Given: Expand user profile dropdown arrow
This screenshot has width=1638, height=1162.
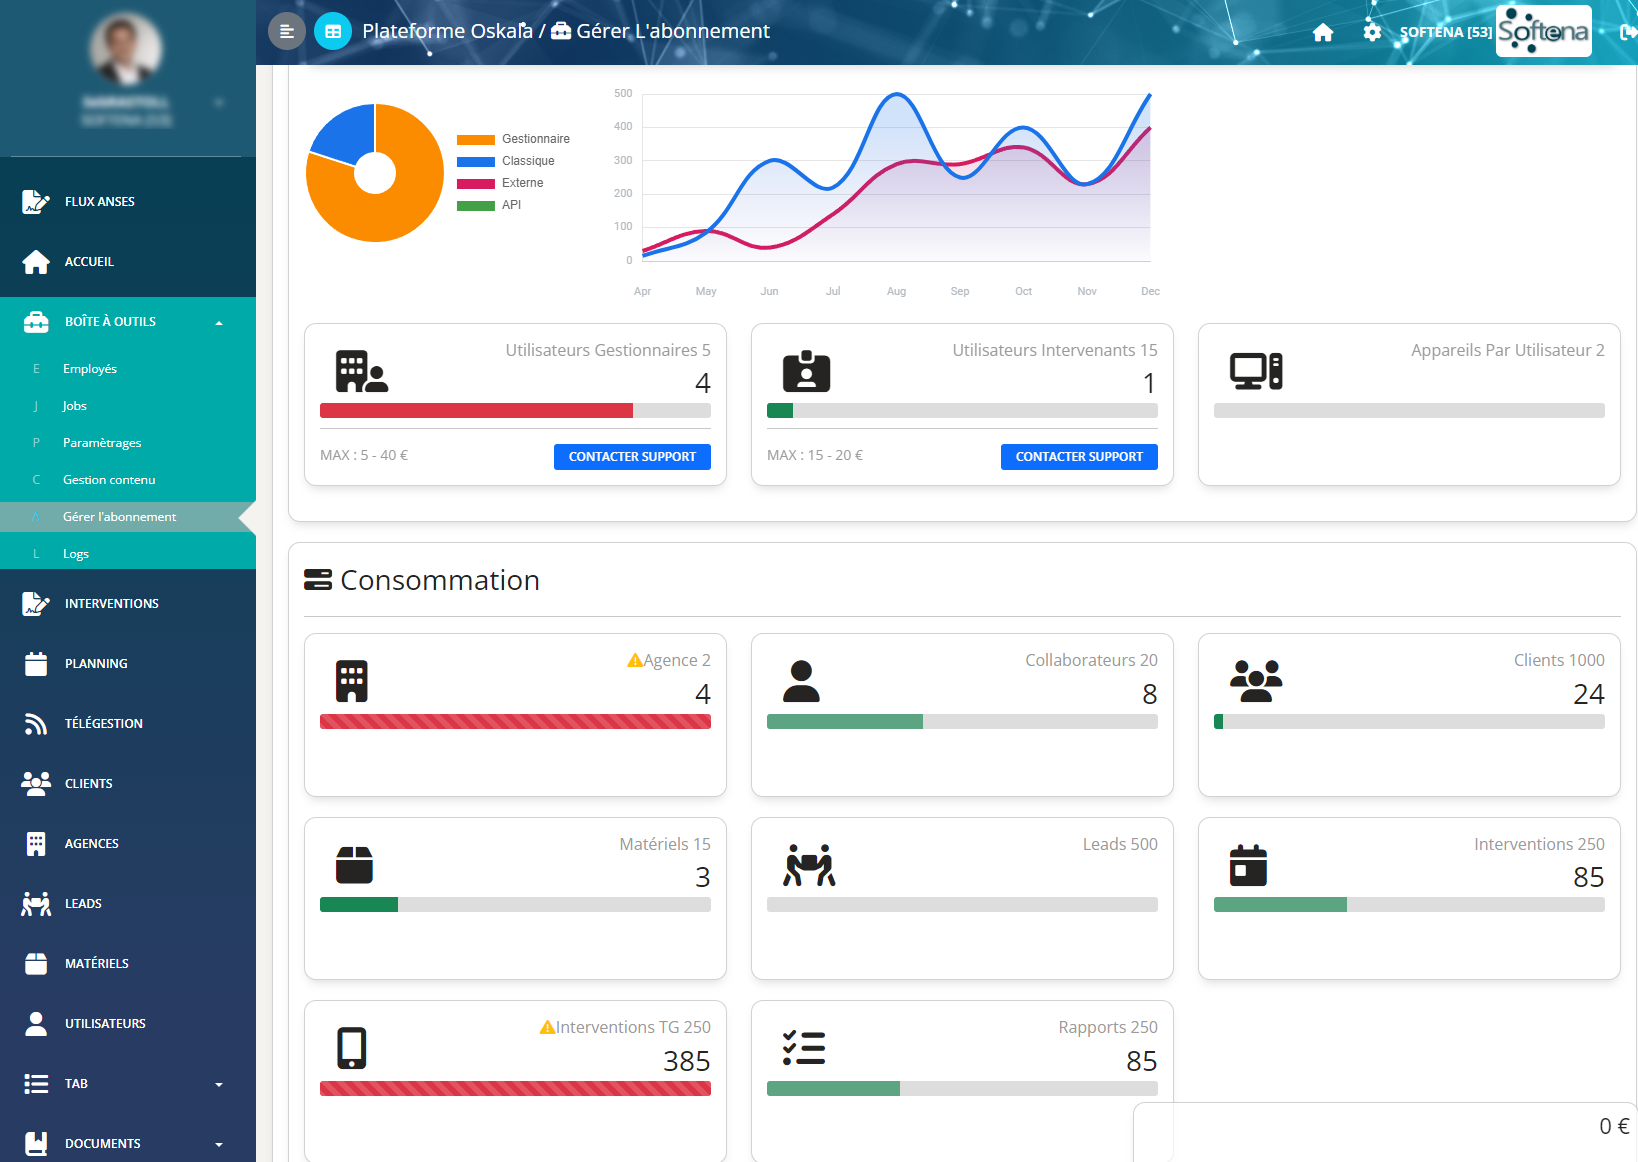Looking at the screenshot, I should [x=219, y=102].
